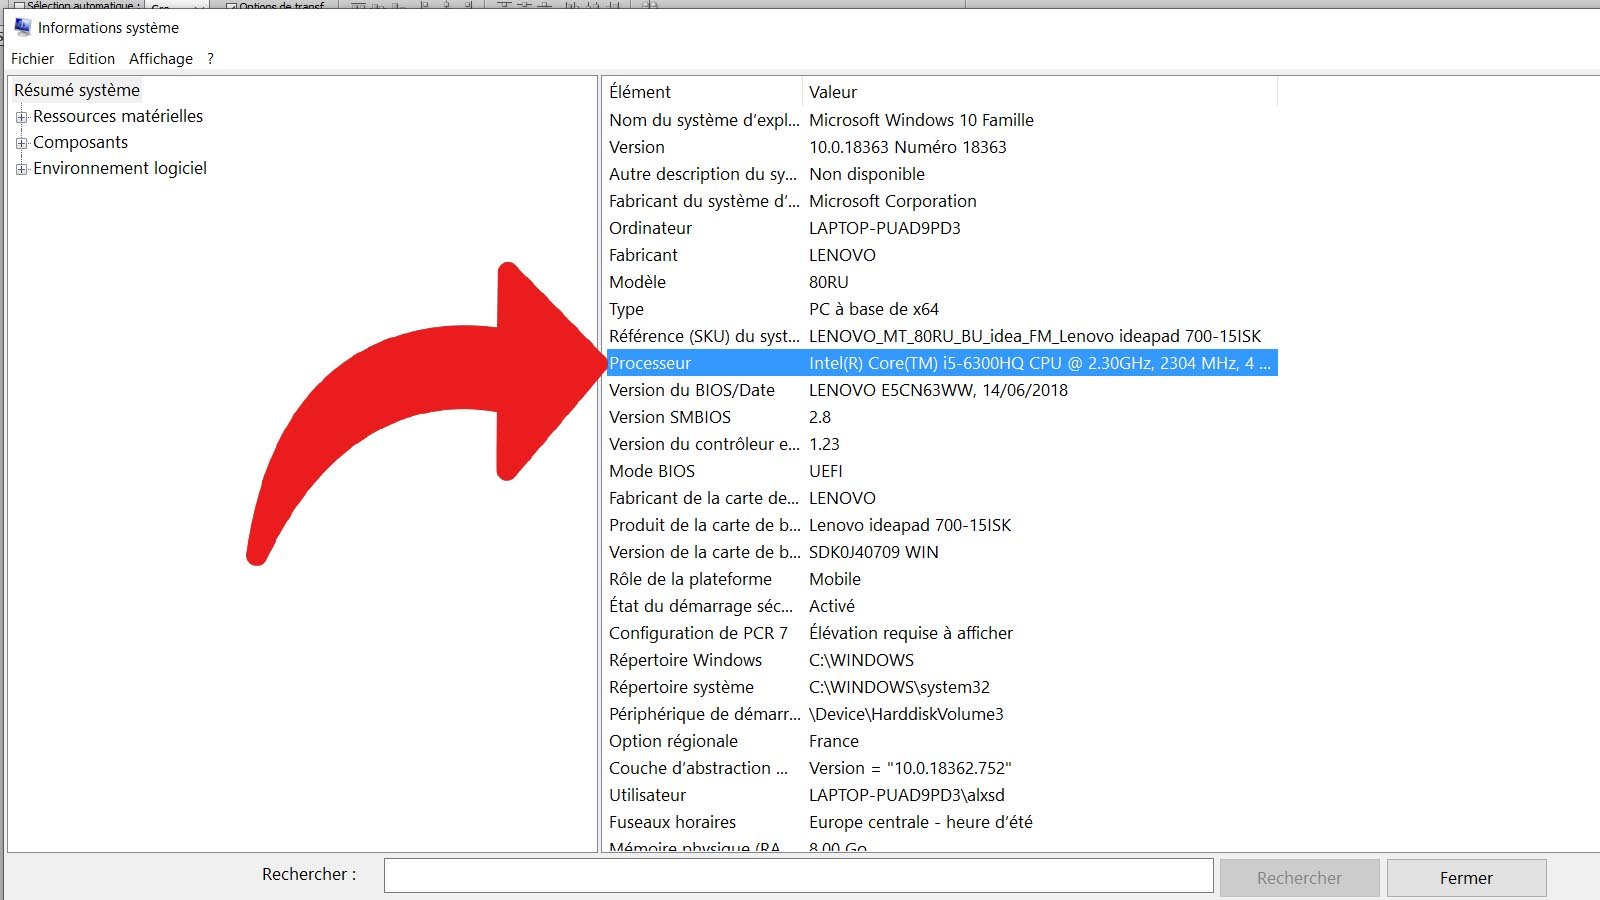Select the Modèle row

click(940, 282)
